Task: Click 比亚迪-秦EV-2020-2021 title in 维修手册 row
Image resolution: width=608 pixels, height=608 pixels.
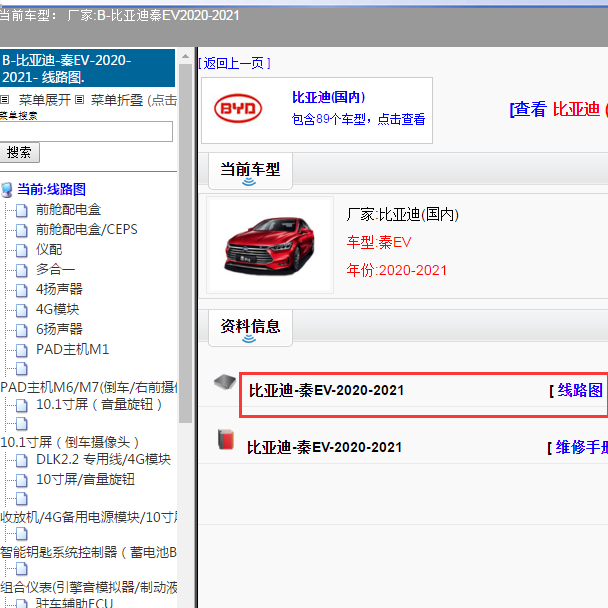Action: coord(325,447)
